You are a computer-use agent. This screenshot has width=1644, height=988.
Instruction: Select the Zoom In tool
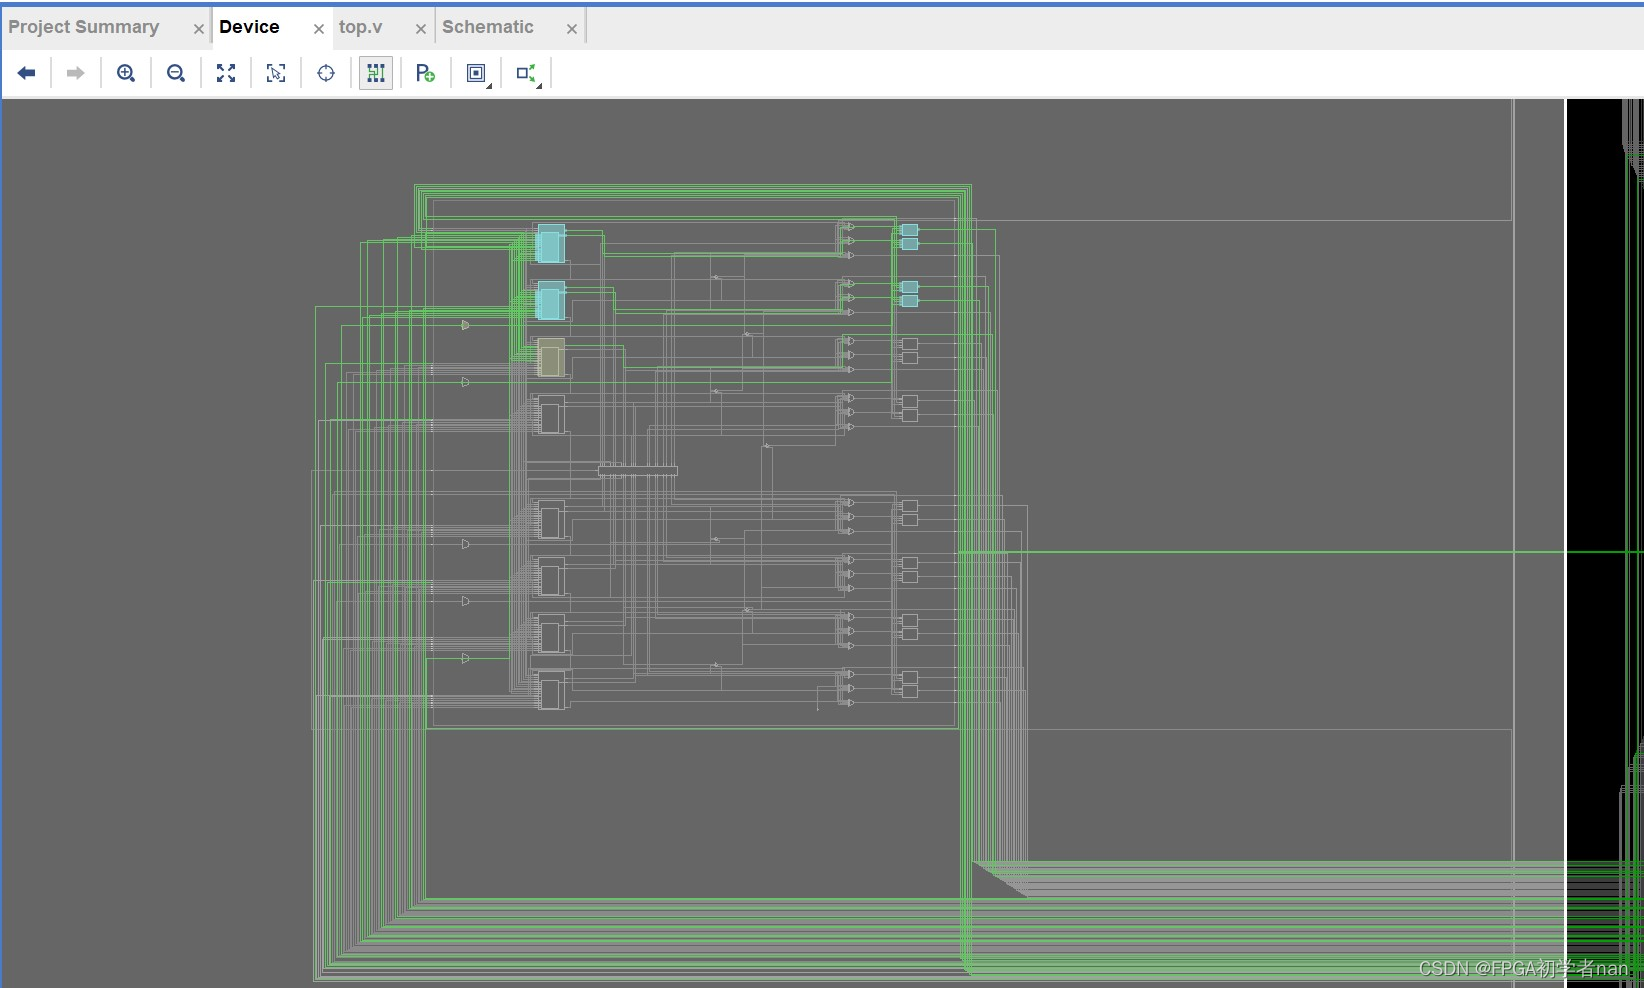pos(126,72)
